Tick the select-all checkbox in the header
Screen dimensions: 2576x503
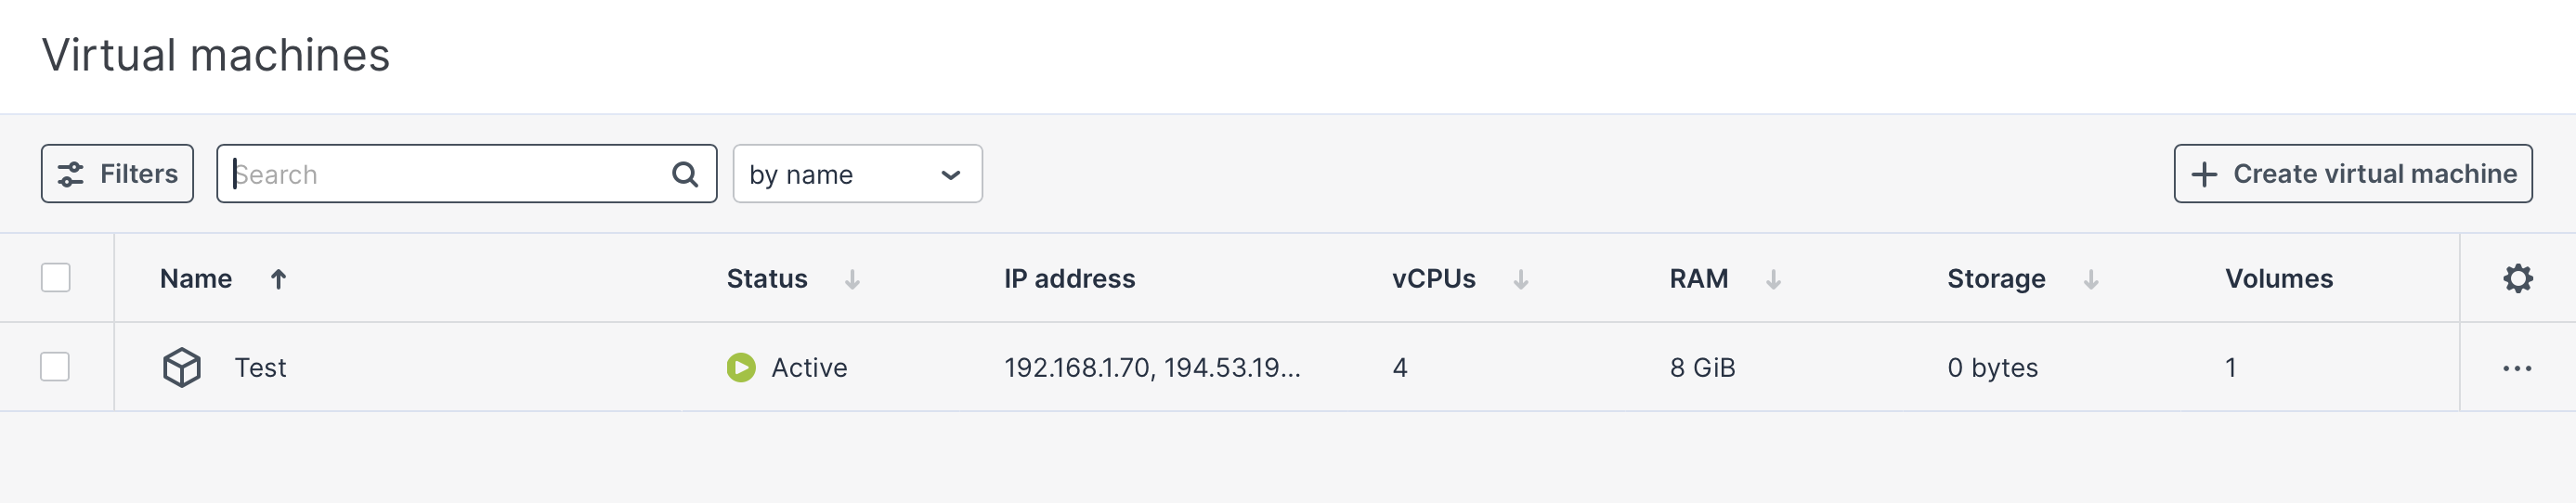click(56, 278)
